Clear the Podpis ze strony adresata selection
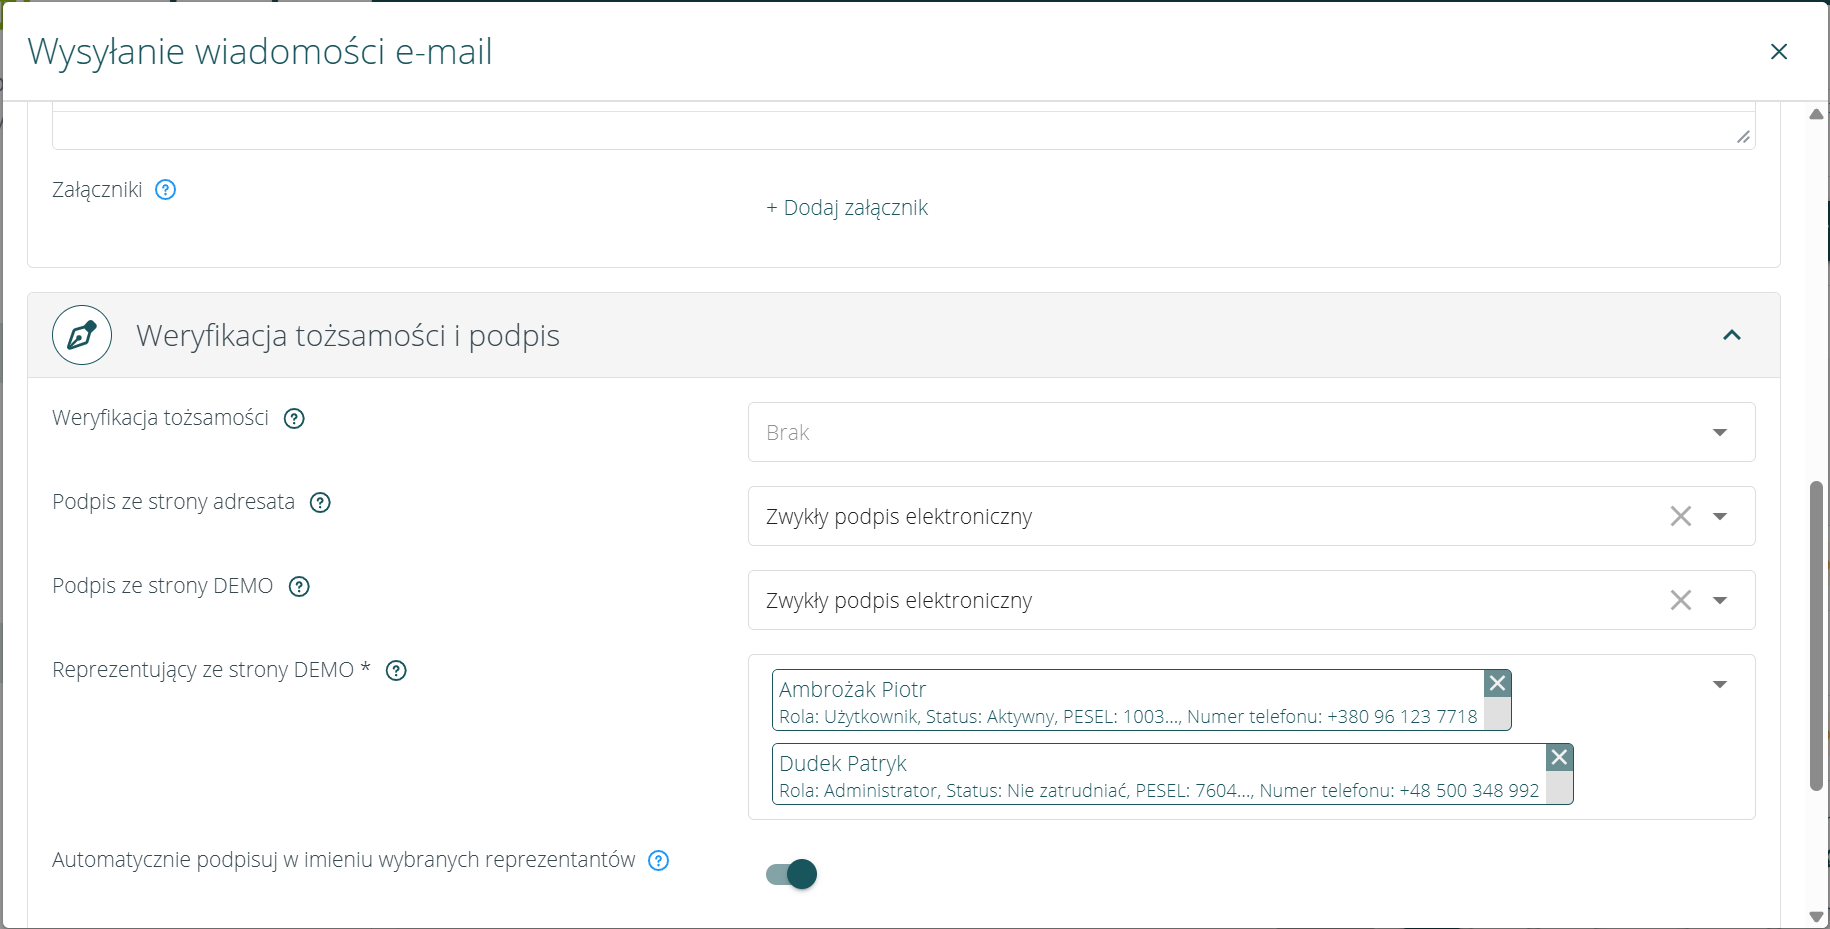Screen dimensions: 1830x929 [x=1680, y=516]
